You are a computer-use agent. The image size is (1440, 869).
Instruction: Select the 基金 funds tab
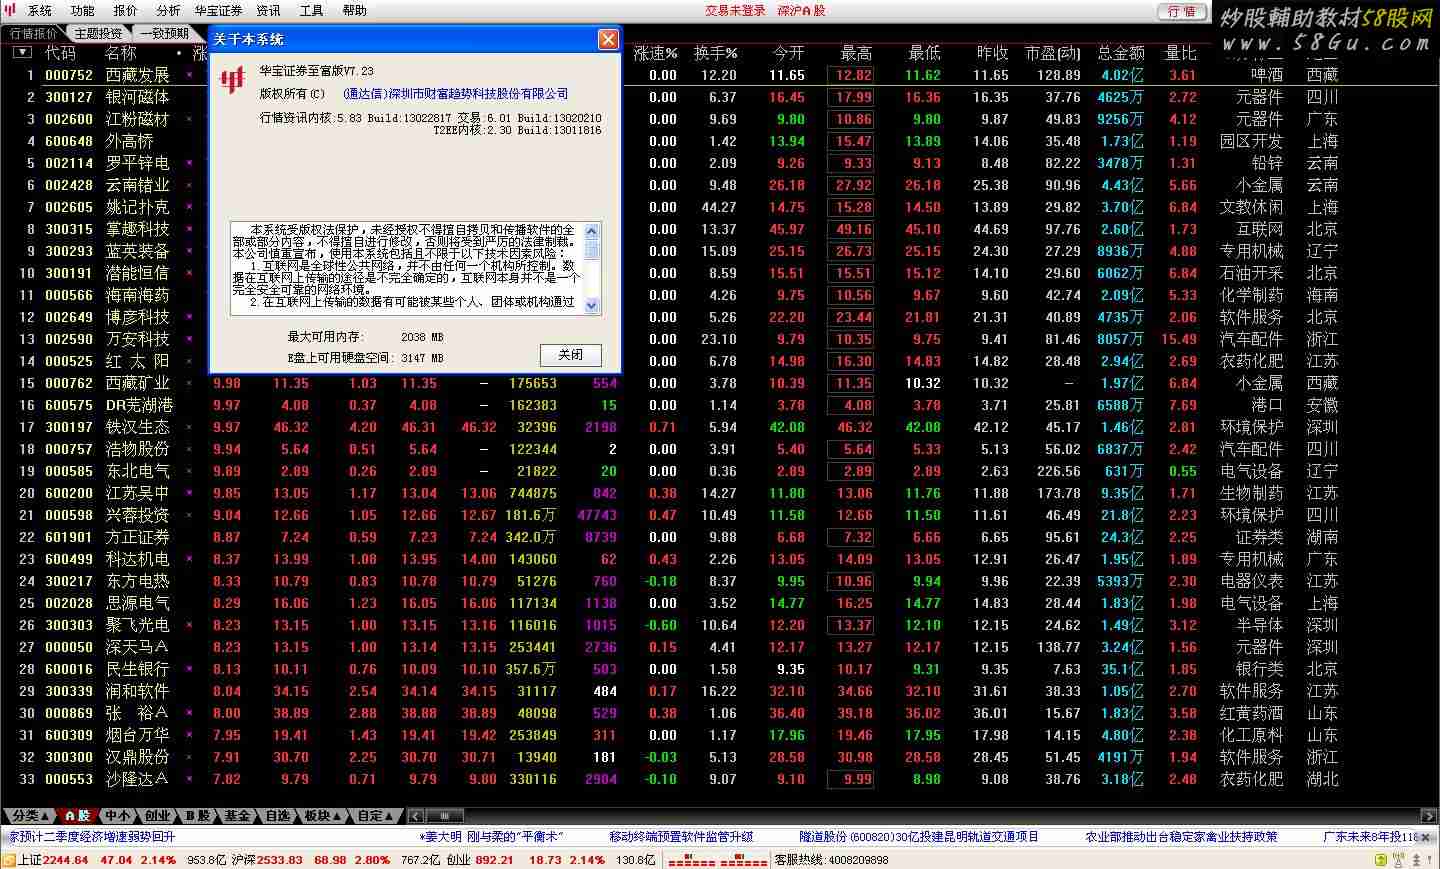[x=237, y=816]
